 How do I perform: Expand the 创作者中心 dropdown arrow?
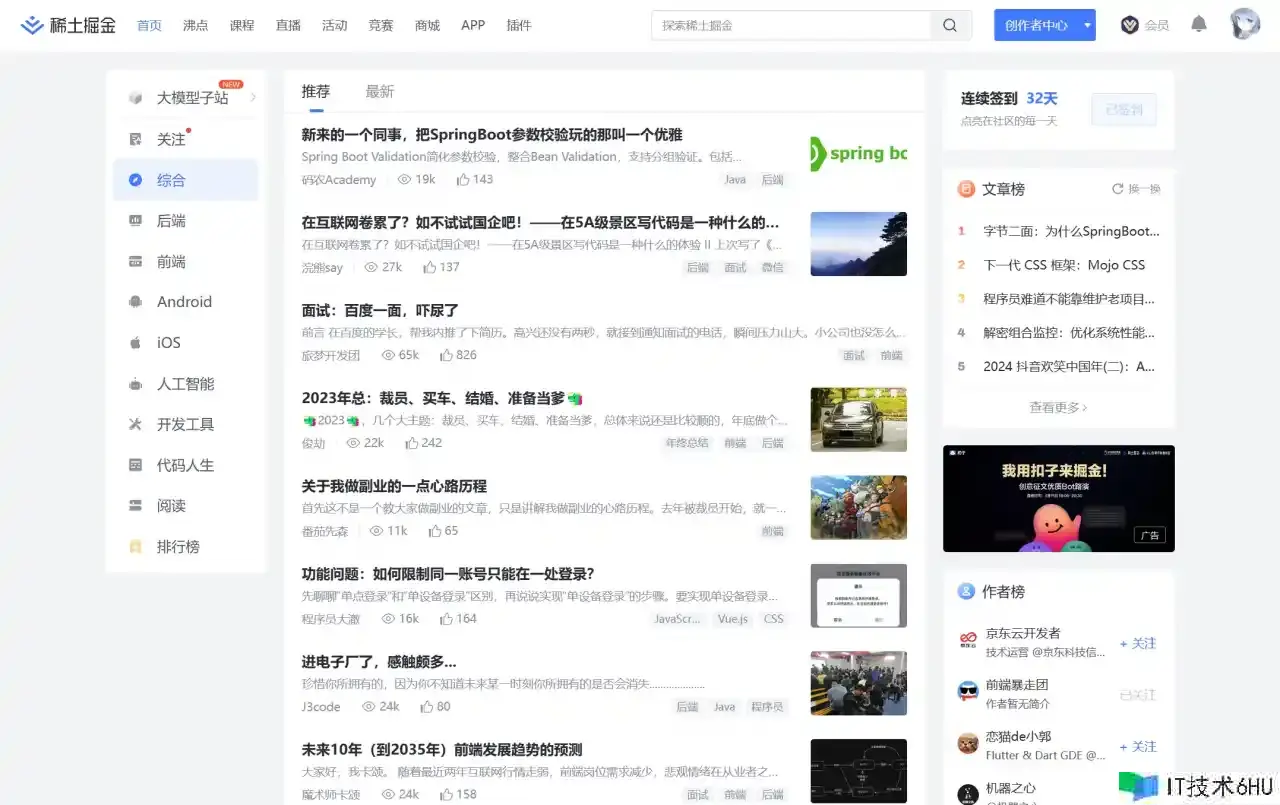1087,26
